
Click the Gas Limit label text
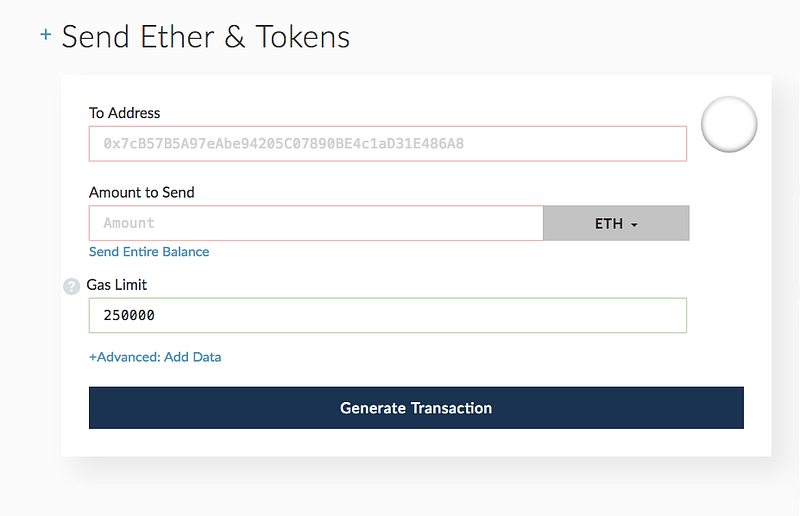(117, 285)
